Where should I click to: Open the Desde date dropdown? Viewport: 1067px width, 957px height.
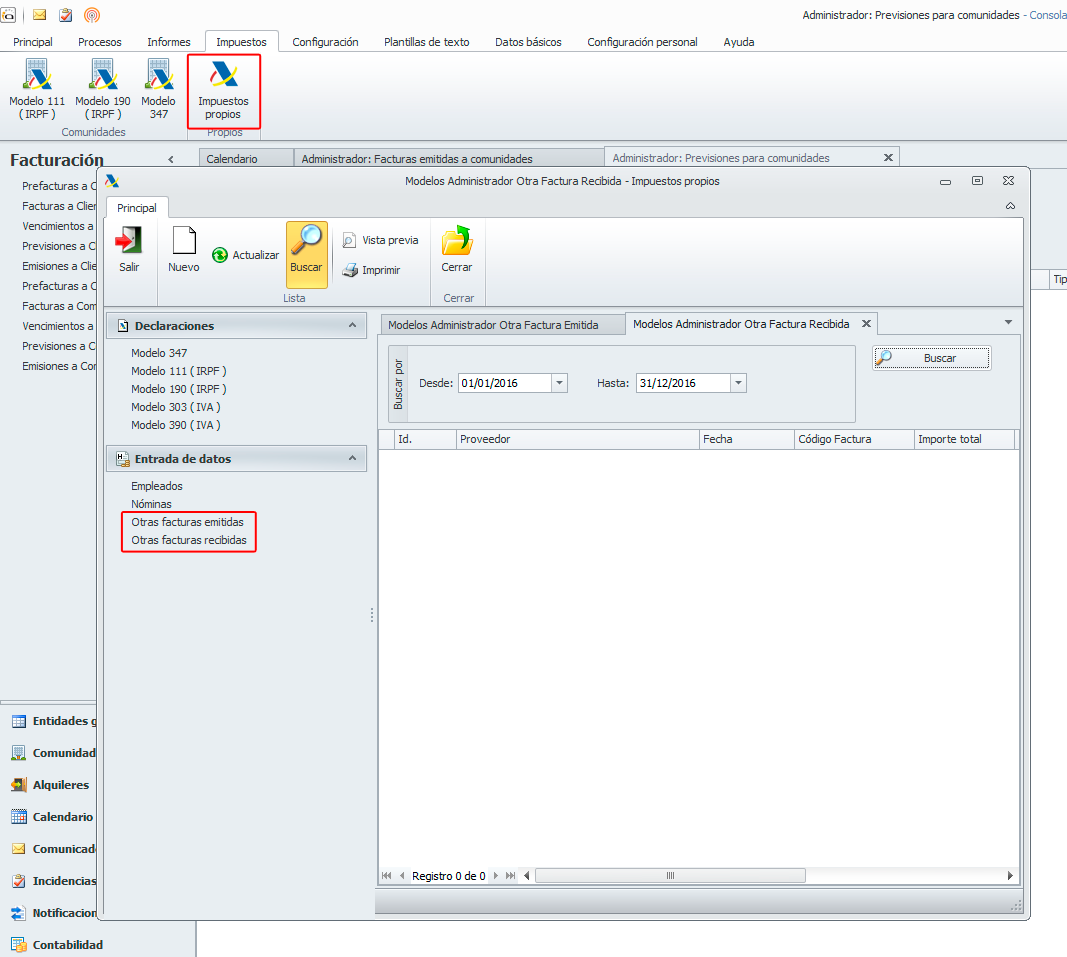click(x=559, y=383)
